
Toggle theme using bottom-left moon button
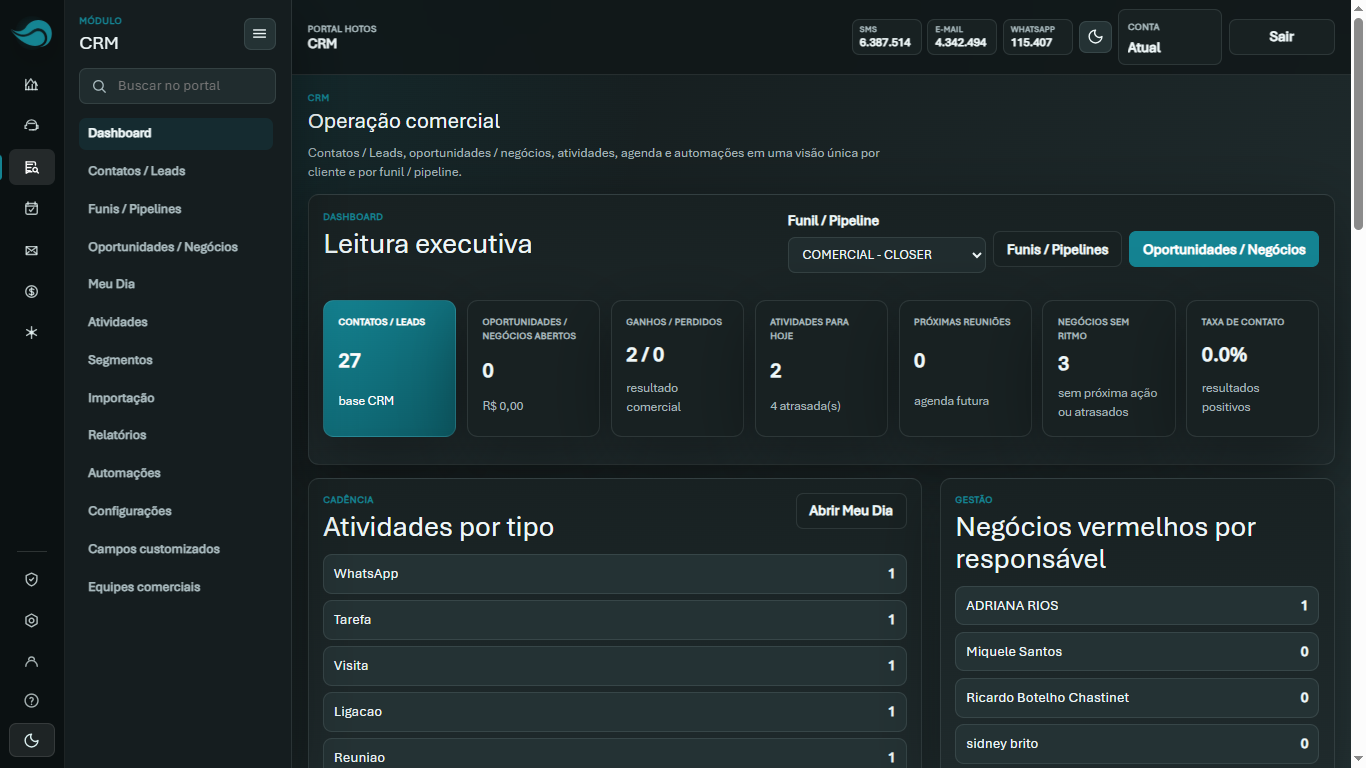point(32,740)
